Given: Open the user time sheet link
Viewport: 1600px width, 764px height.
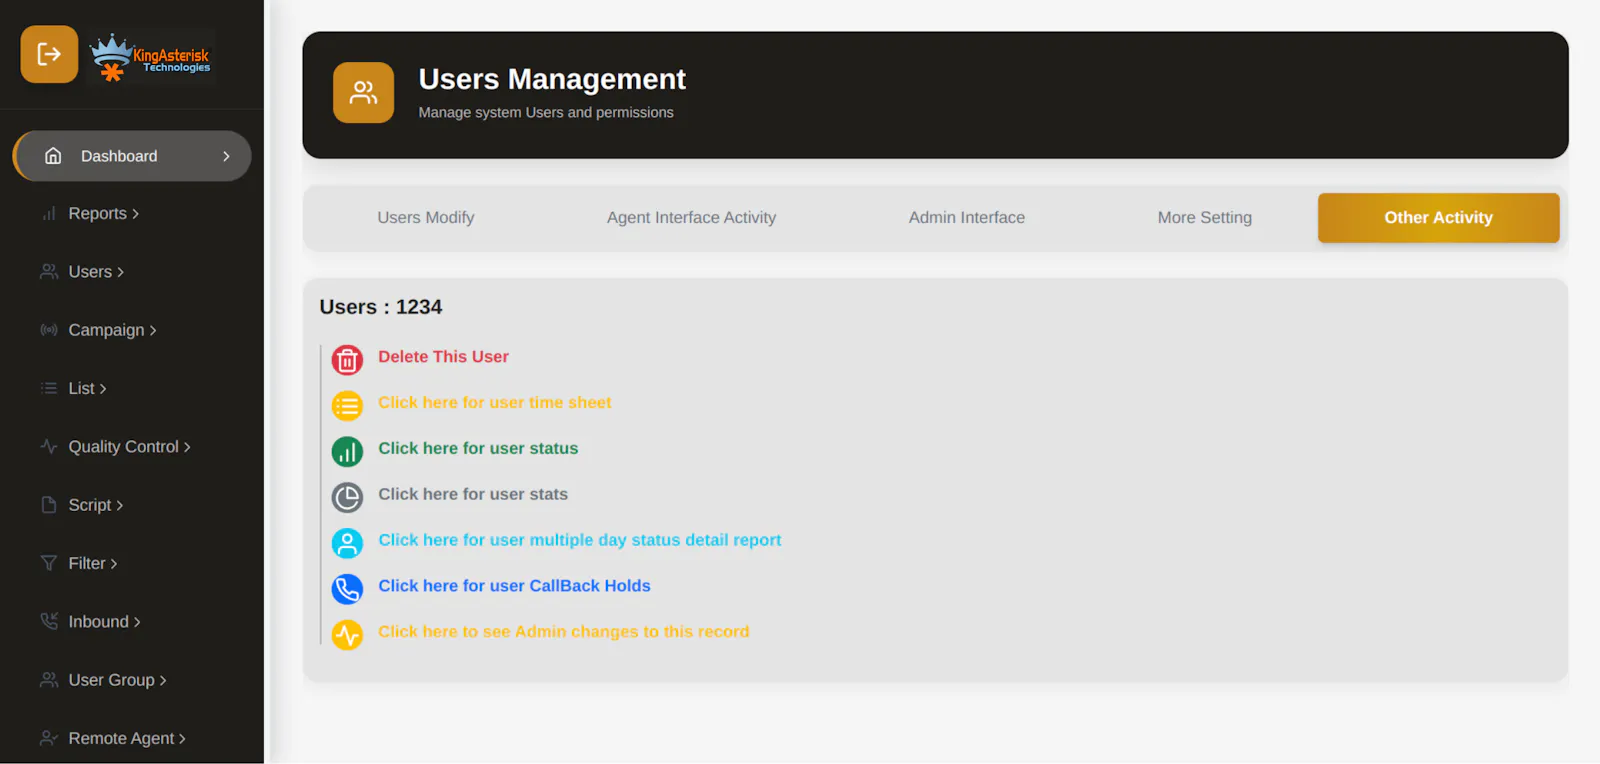Looking at the screenshot, I should tap(494, 403).
